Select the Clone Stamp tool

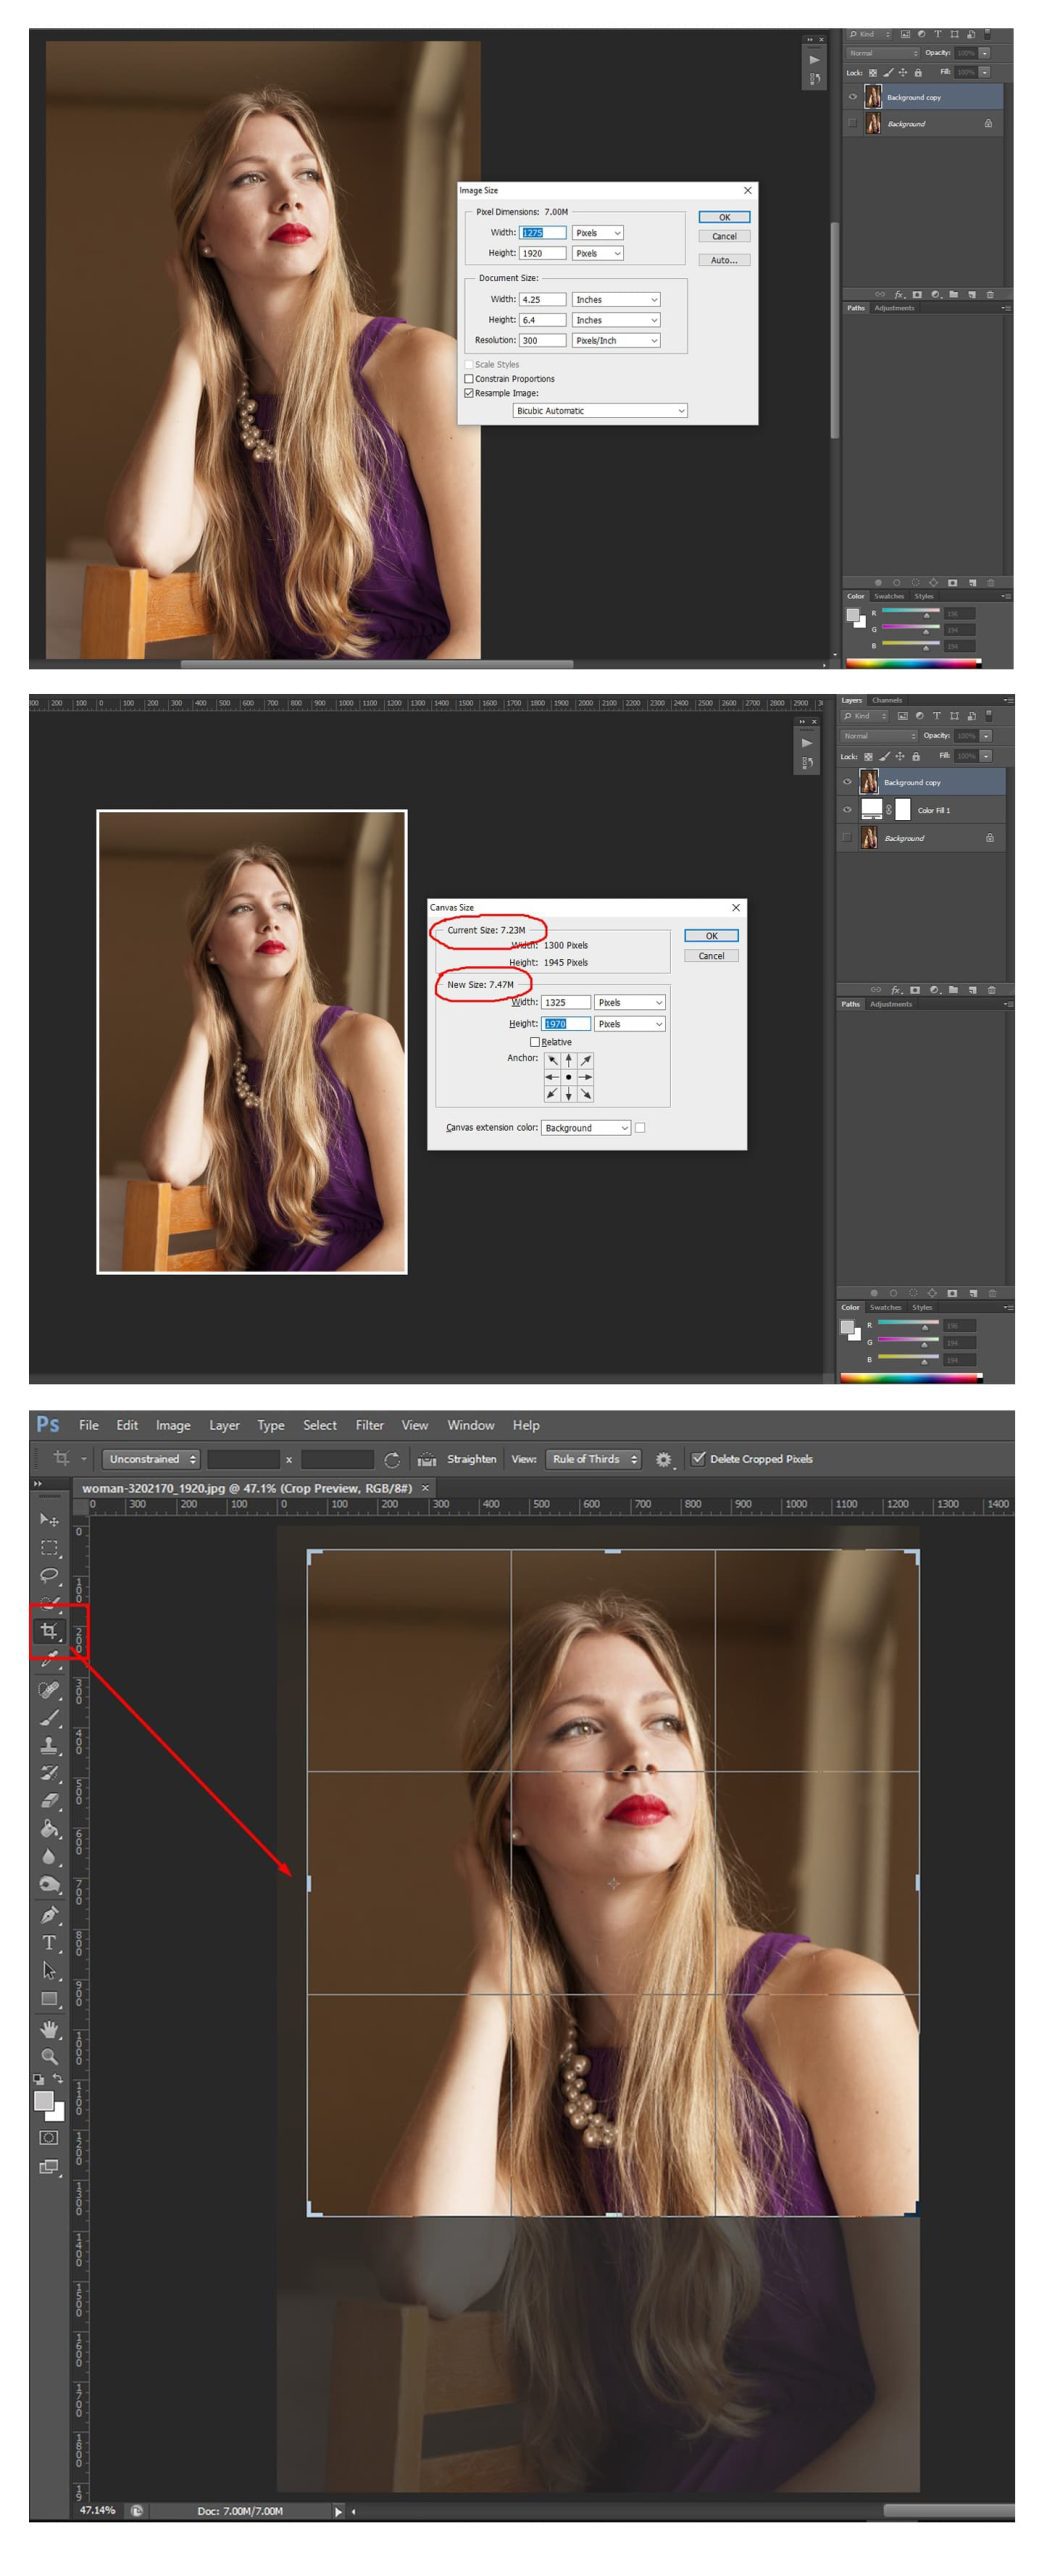pyautogui.click(x=48, y=1744)
